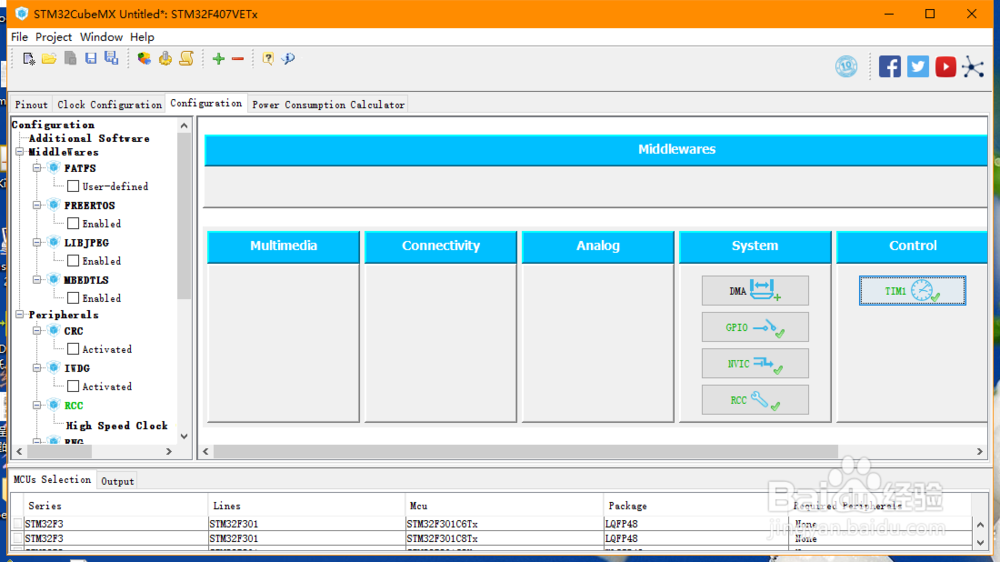Collapse the MiddleWares tree node
1000x562 pixels.
(x=20, y=152)
